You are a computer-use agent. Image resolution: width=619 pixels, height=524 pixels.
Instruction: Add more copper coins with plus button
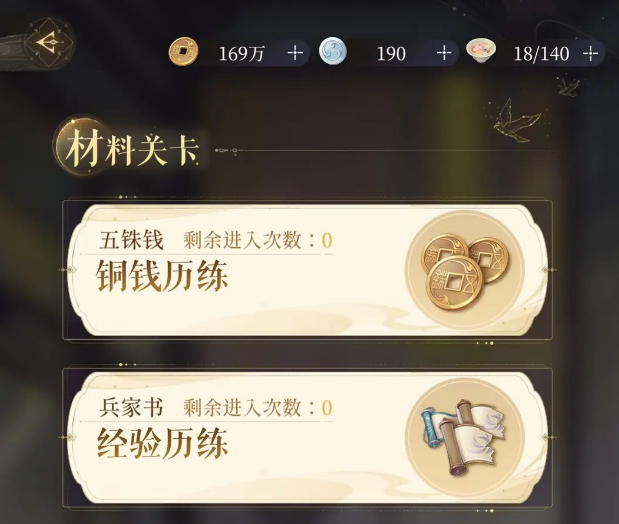(295, 53)
